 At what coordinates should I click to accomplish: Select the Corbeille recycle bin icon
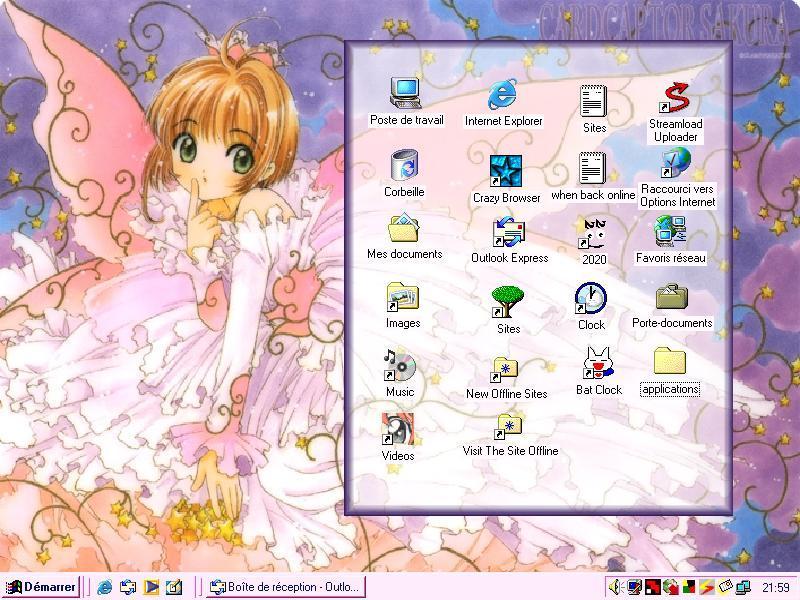point(404,173)
